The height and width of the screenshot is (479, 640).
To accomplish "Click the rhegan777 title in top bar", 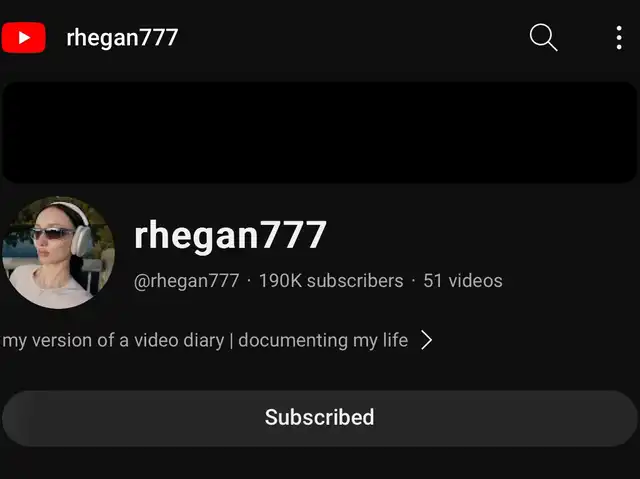I will [122, 38].
